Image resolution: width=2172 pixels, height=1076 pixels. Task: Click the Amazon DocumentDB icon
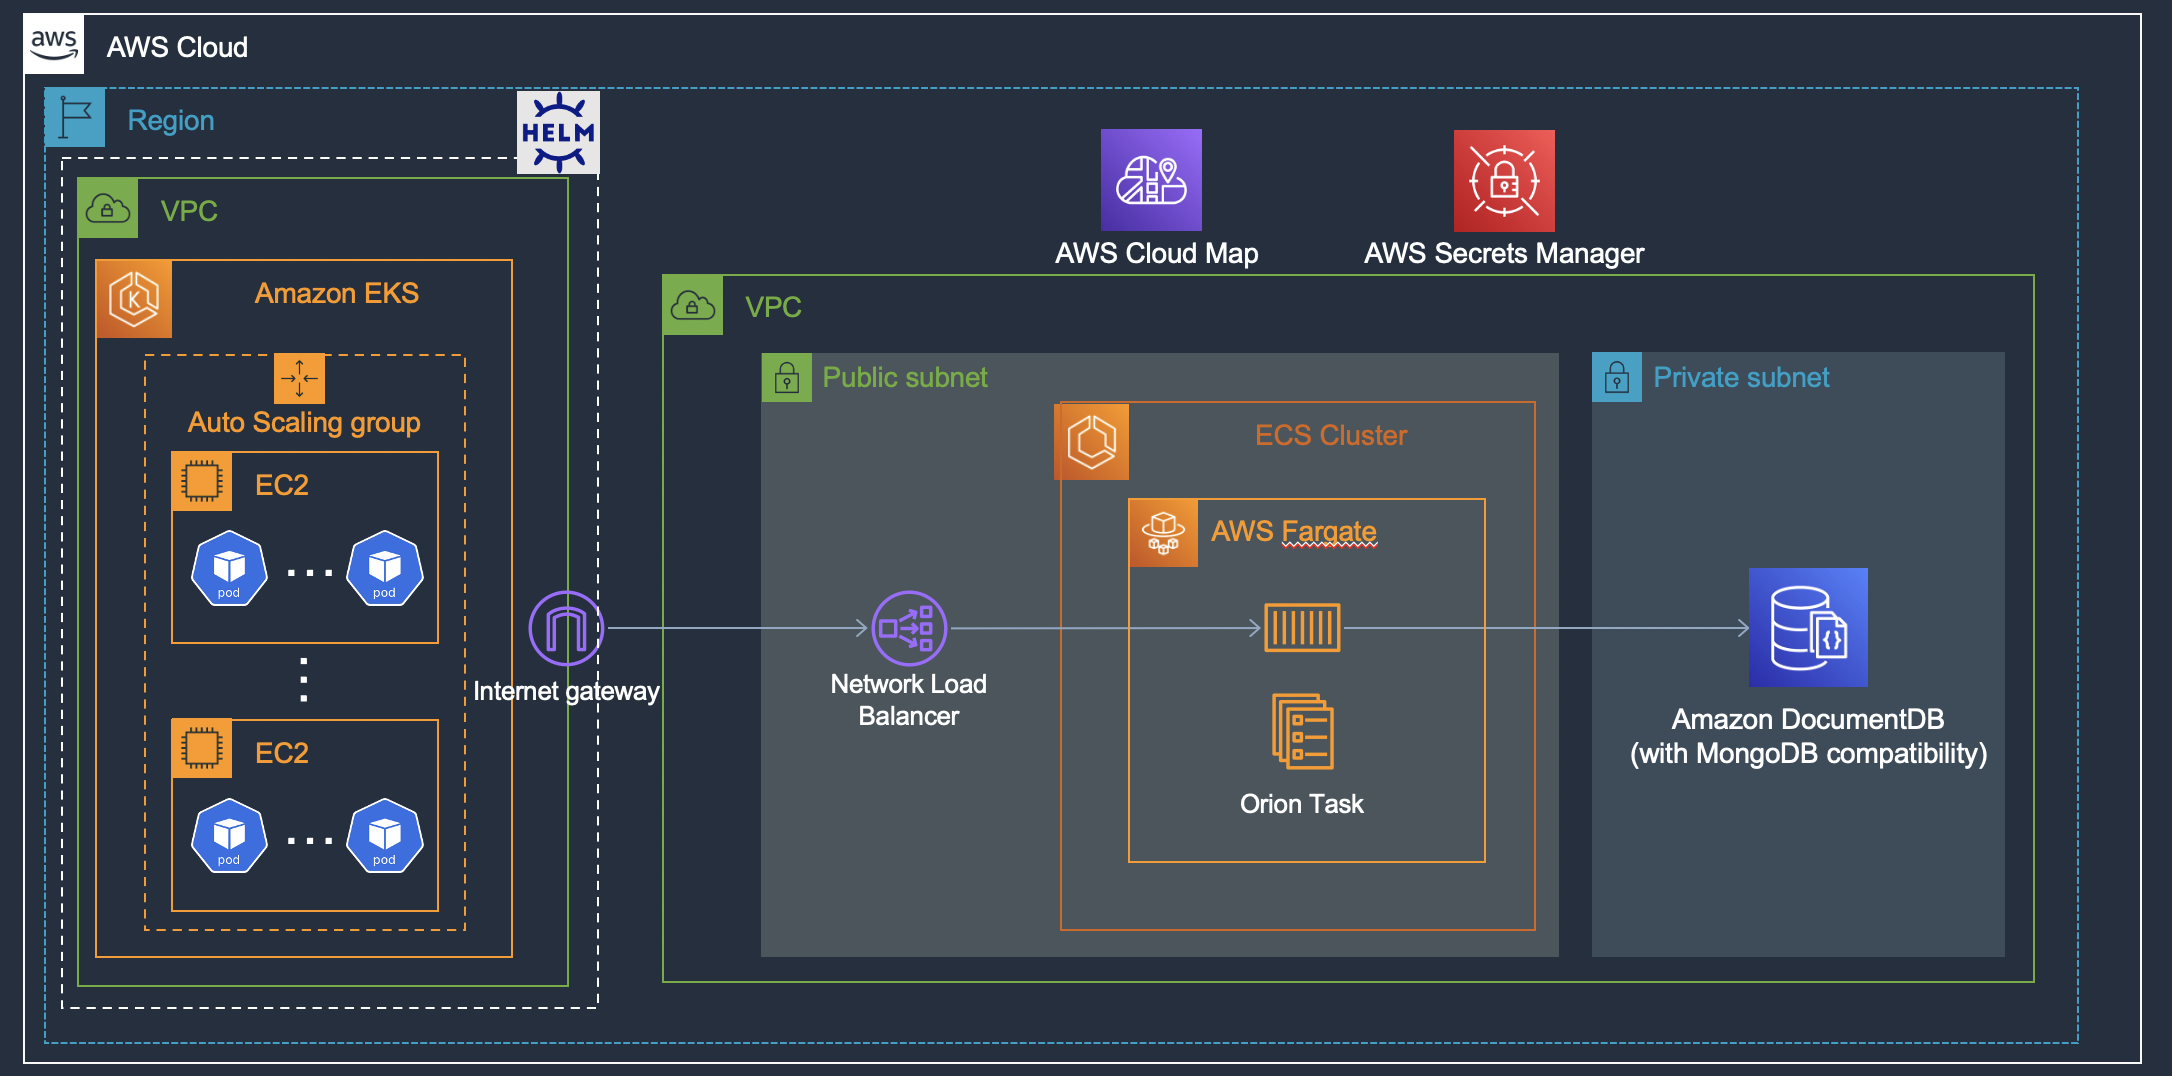pos(1808,627)
